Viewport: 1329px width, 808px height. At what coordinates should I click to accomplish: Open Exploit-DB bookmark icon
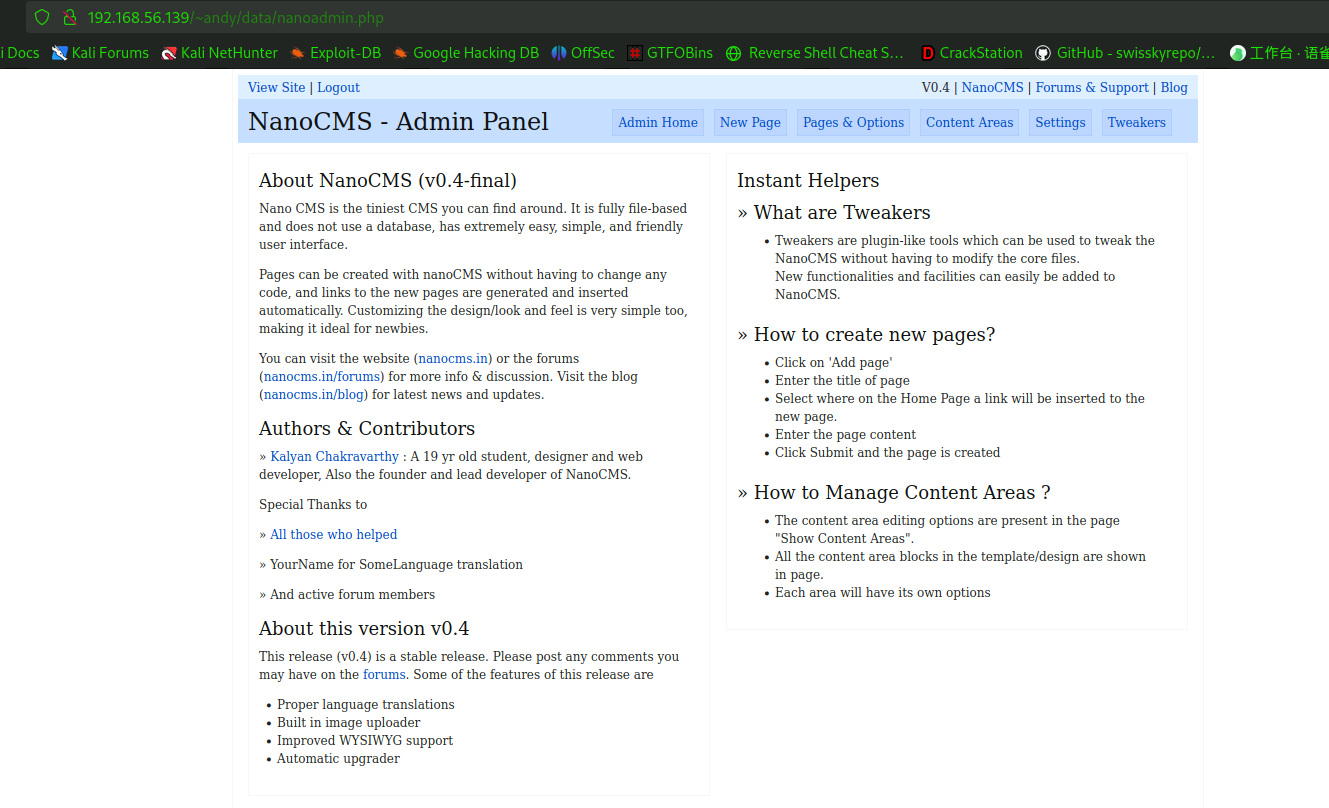click(x=298, y=53)
